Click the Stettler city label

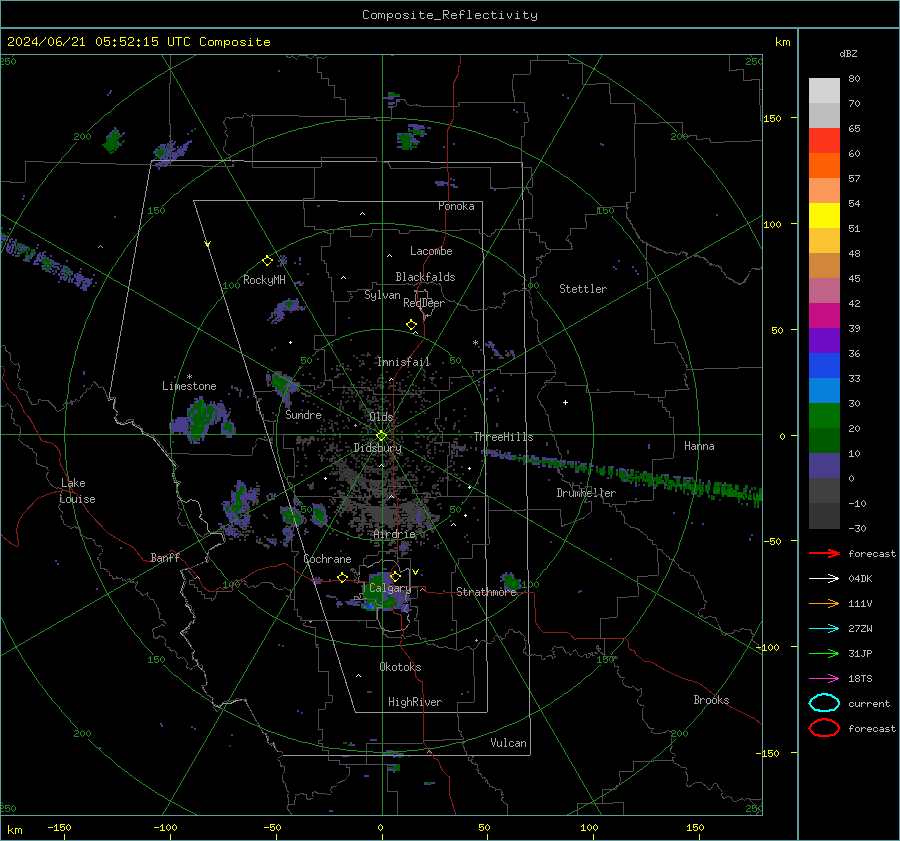(x=583, y=289)
